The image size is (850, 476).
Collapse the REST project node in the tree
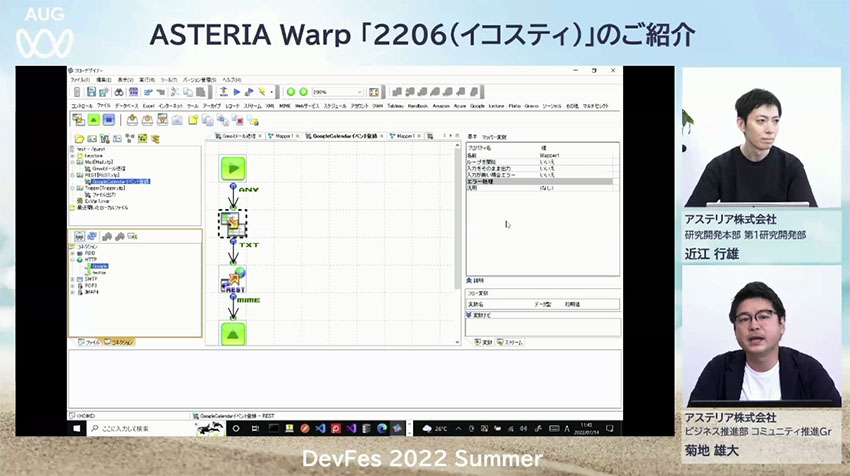tap(73, 175)
